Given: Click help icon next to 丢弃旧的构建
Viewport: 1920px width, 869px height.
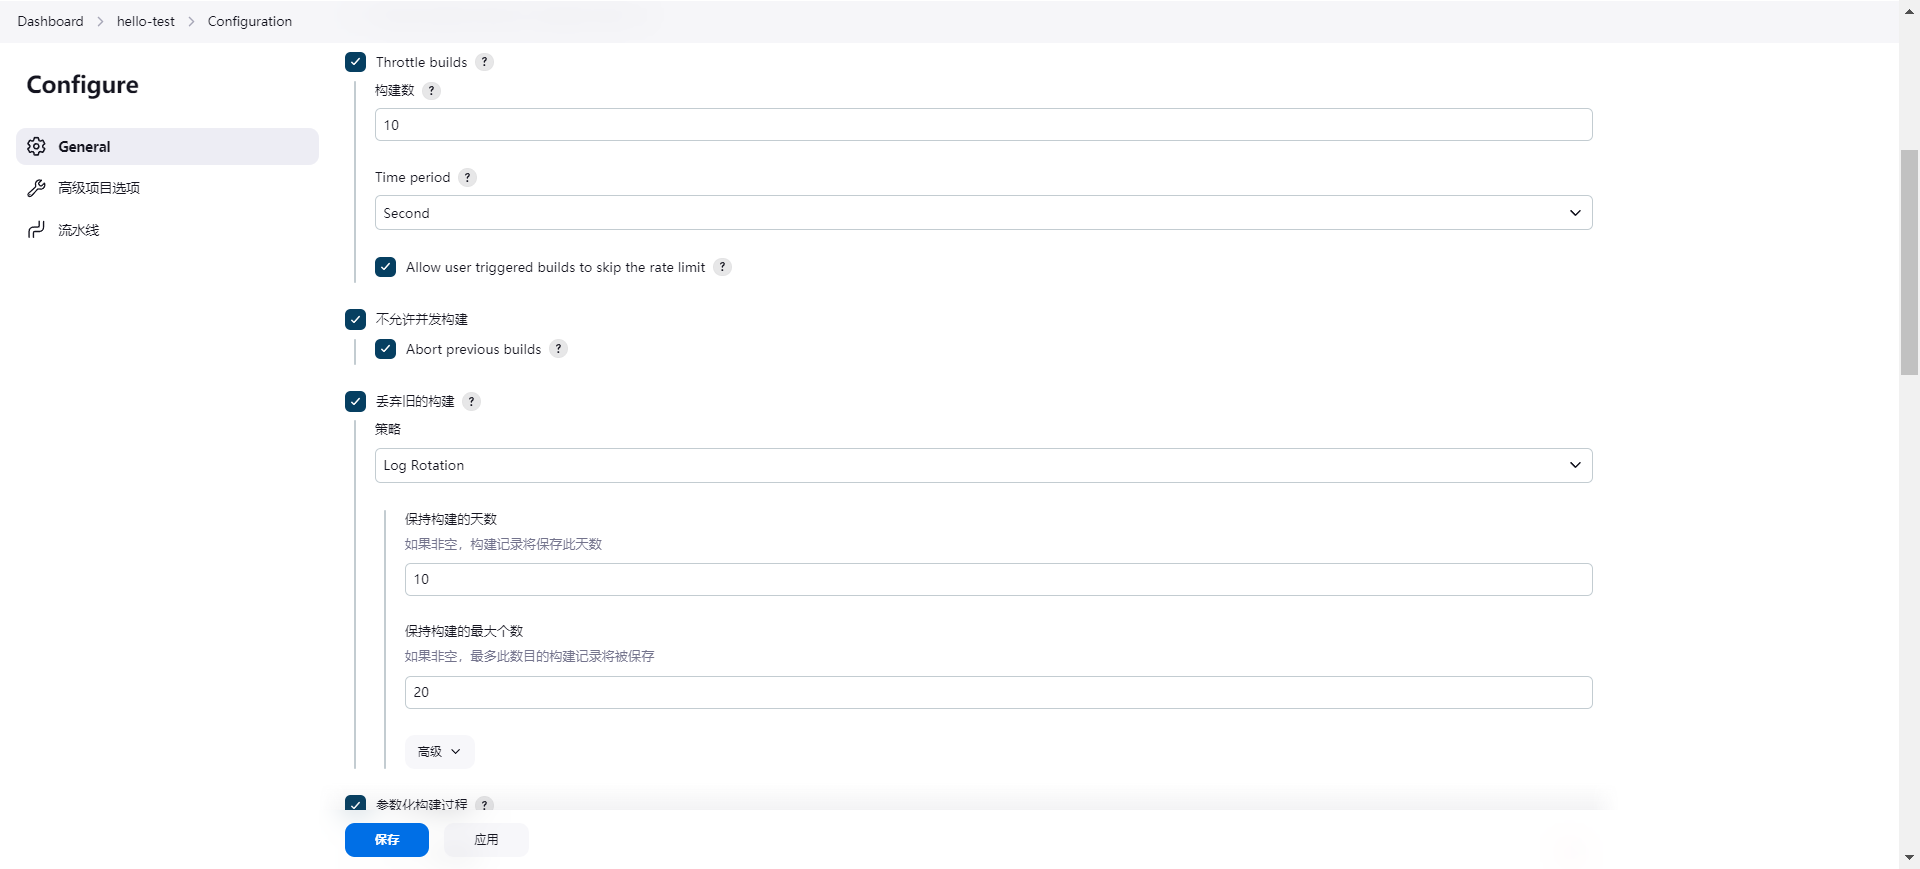Looking at the screenshot, I should 471,401.
